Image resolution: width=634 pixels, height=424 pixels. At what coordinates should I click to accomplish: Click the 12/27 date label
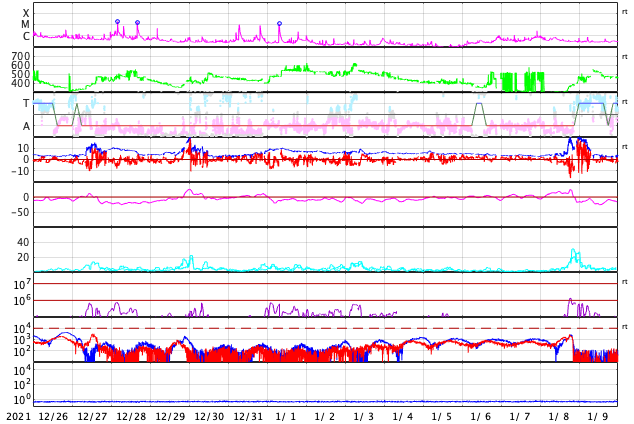coord(92,417)
